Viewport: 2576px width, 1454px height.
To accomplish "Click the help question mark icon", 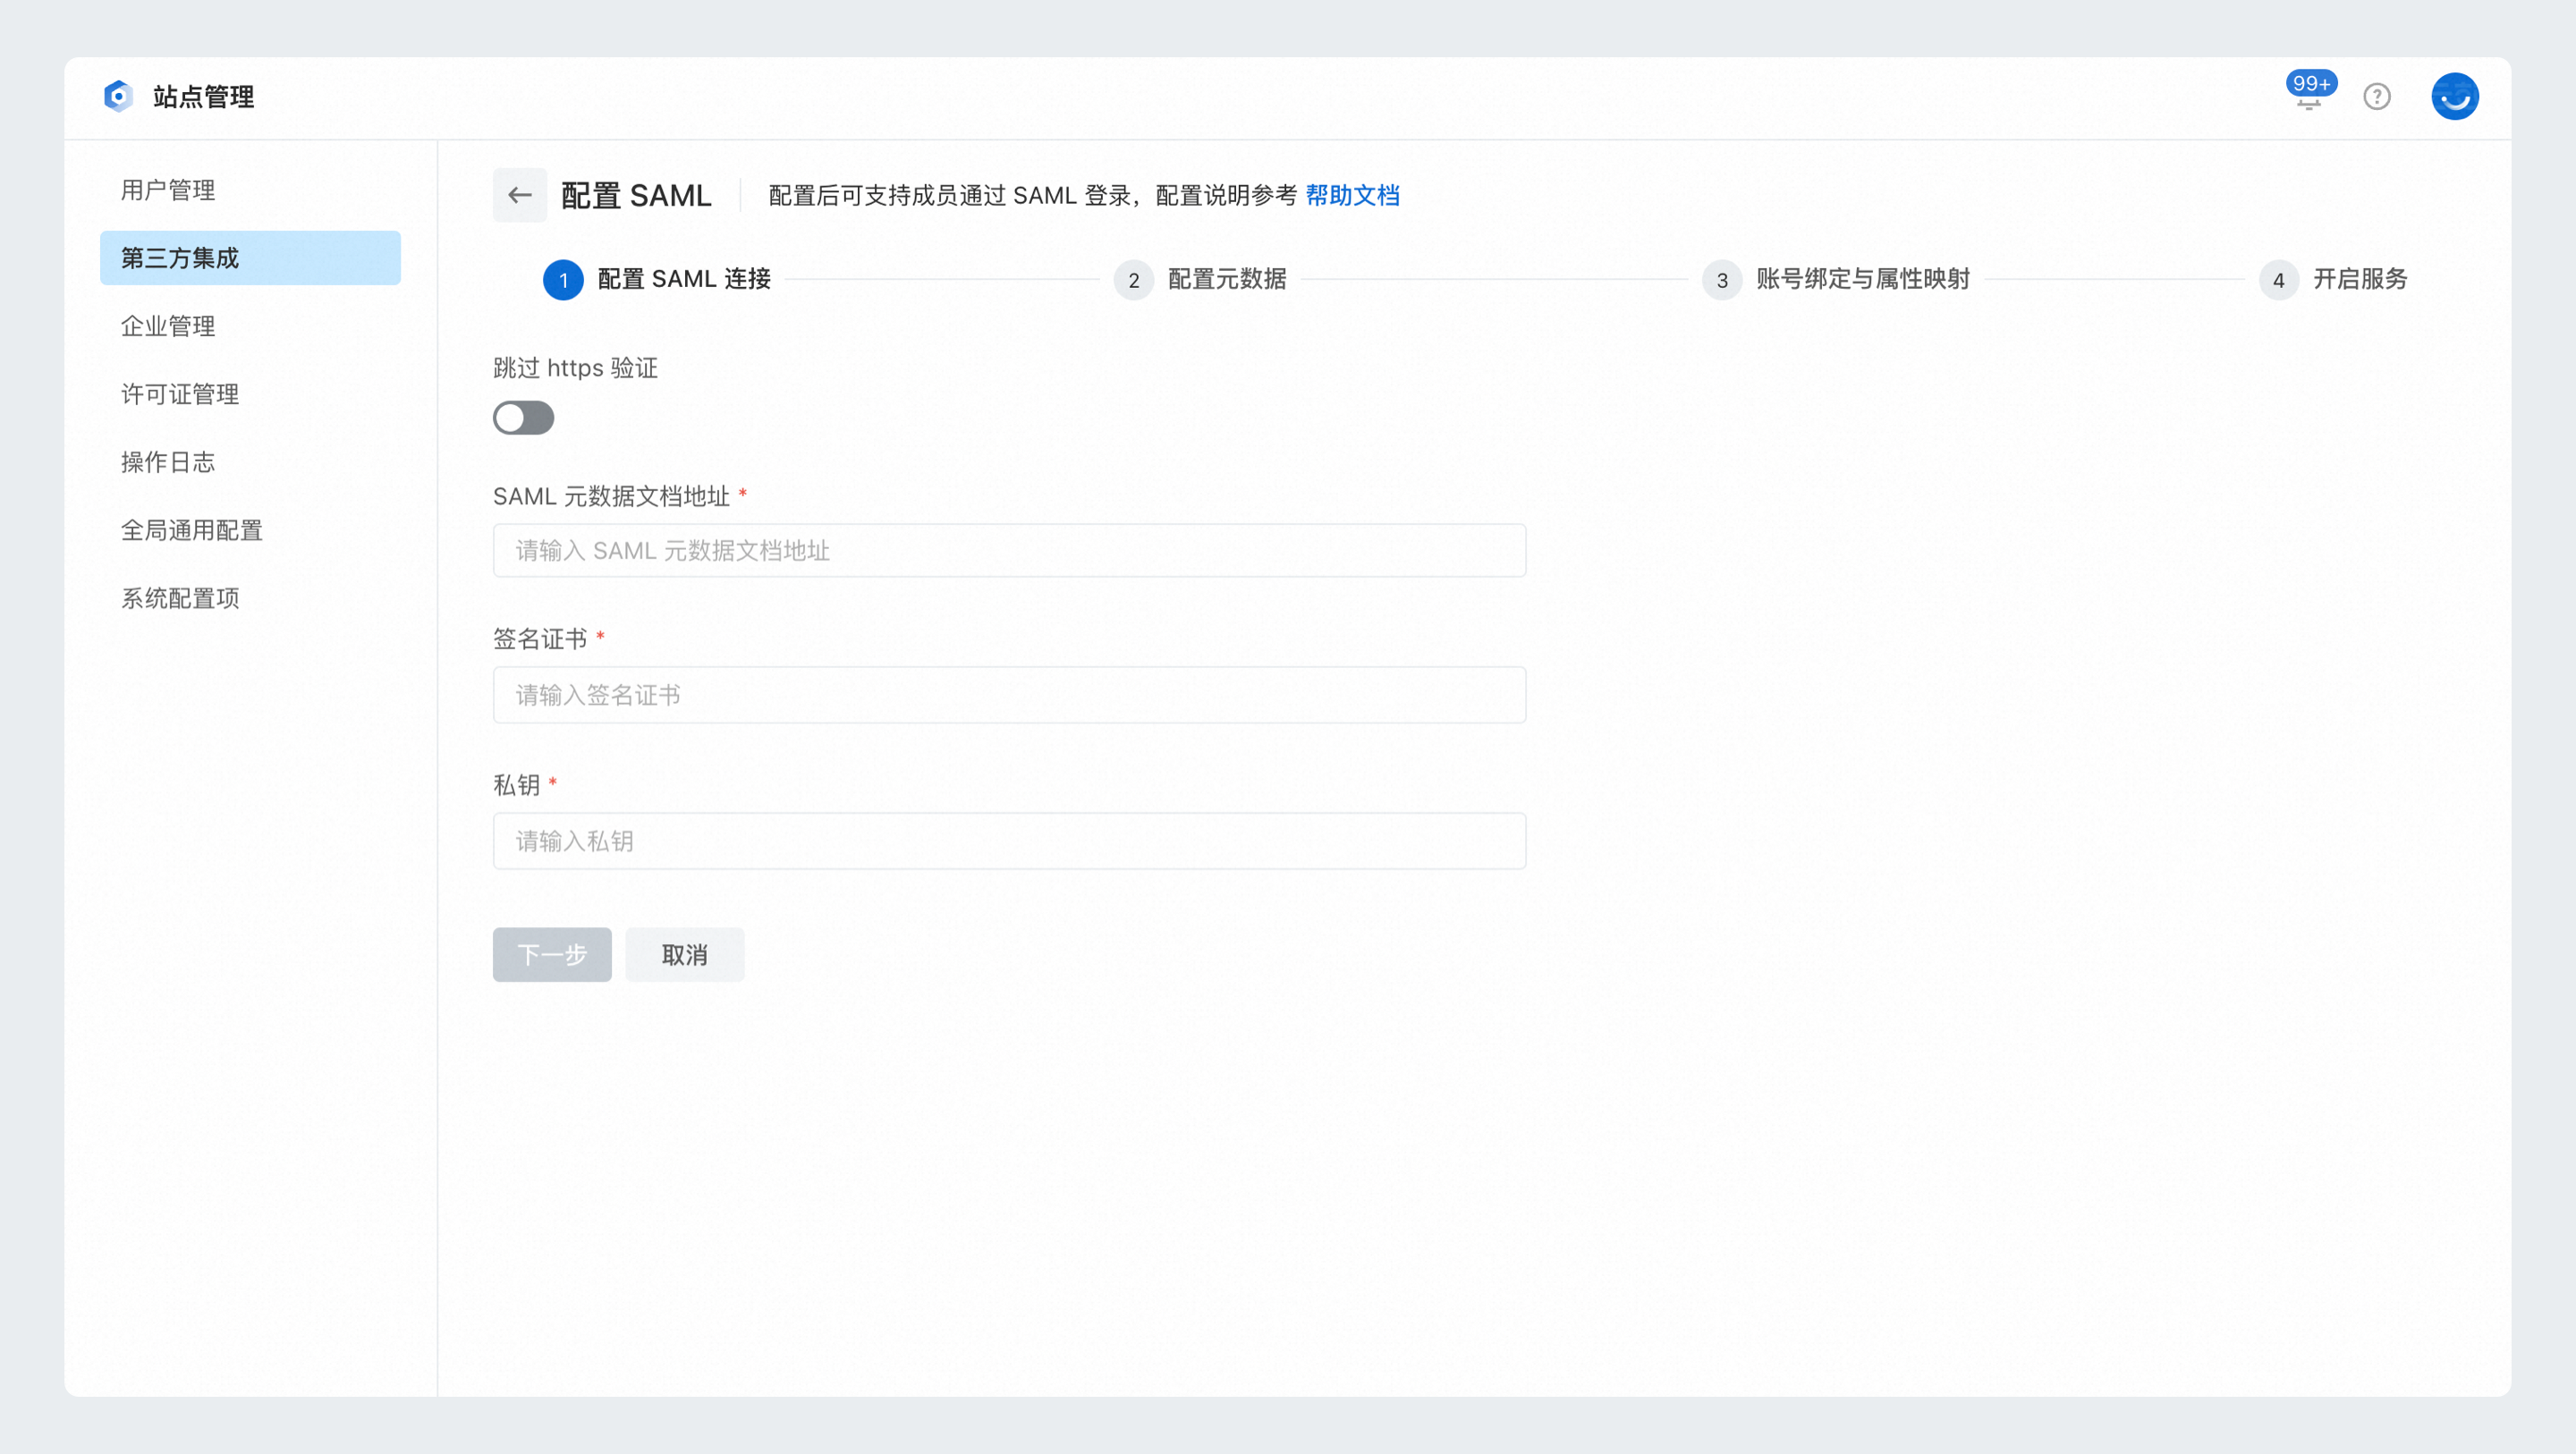I will point(2377,96).
